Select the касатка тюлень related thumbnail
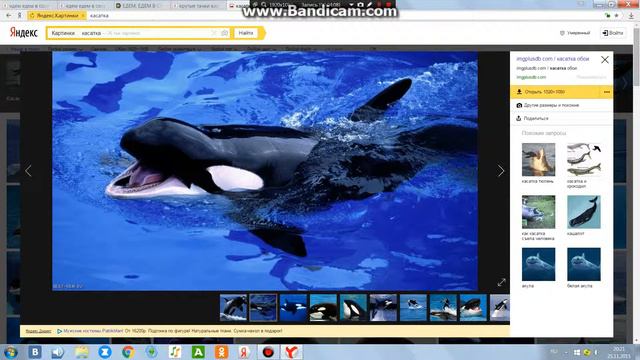 pos(538,160)
